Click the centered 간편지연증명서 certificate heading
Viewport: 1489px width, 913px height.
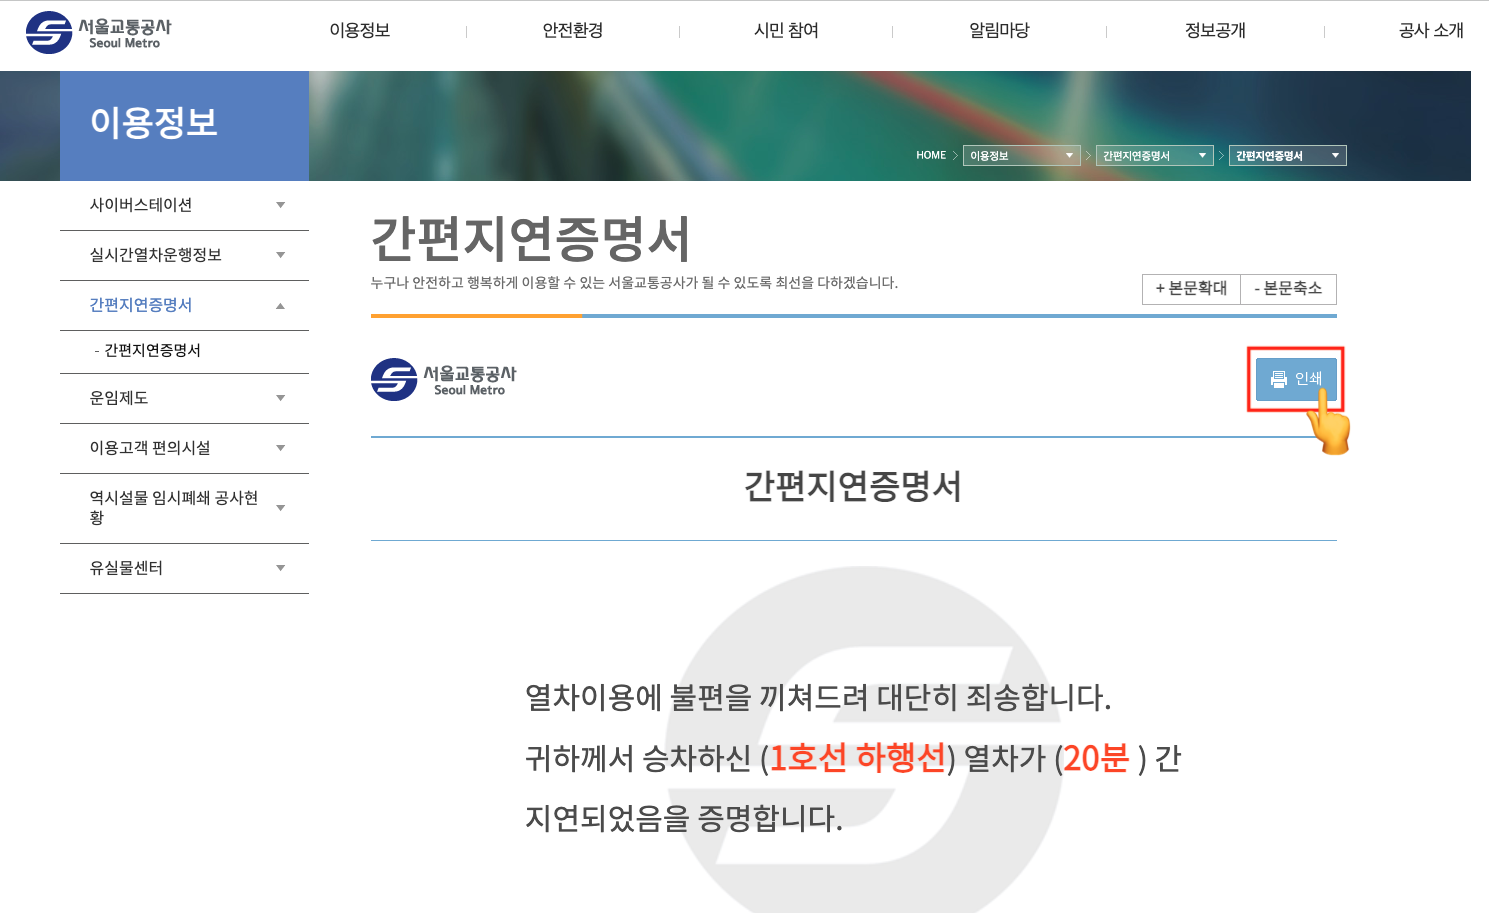(x=853, y=487)
